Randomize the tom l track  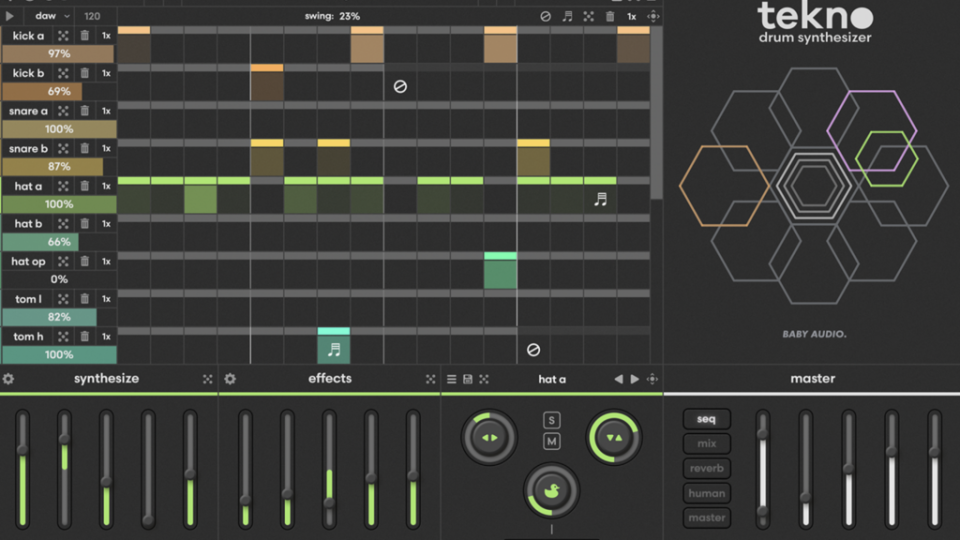coord(63,299)
